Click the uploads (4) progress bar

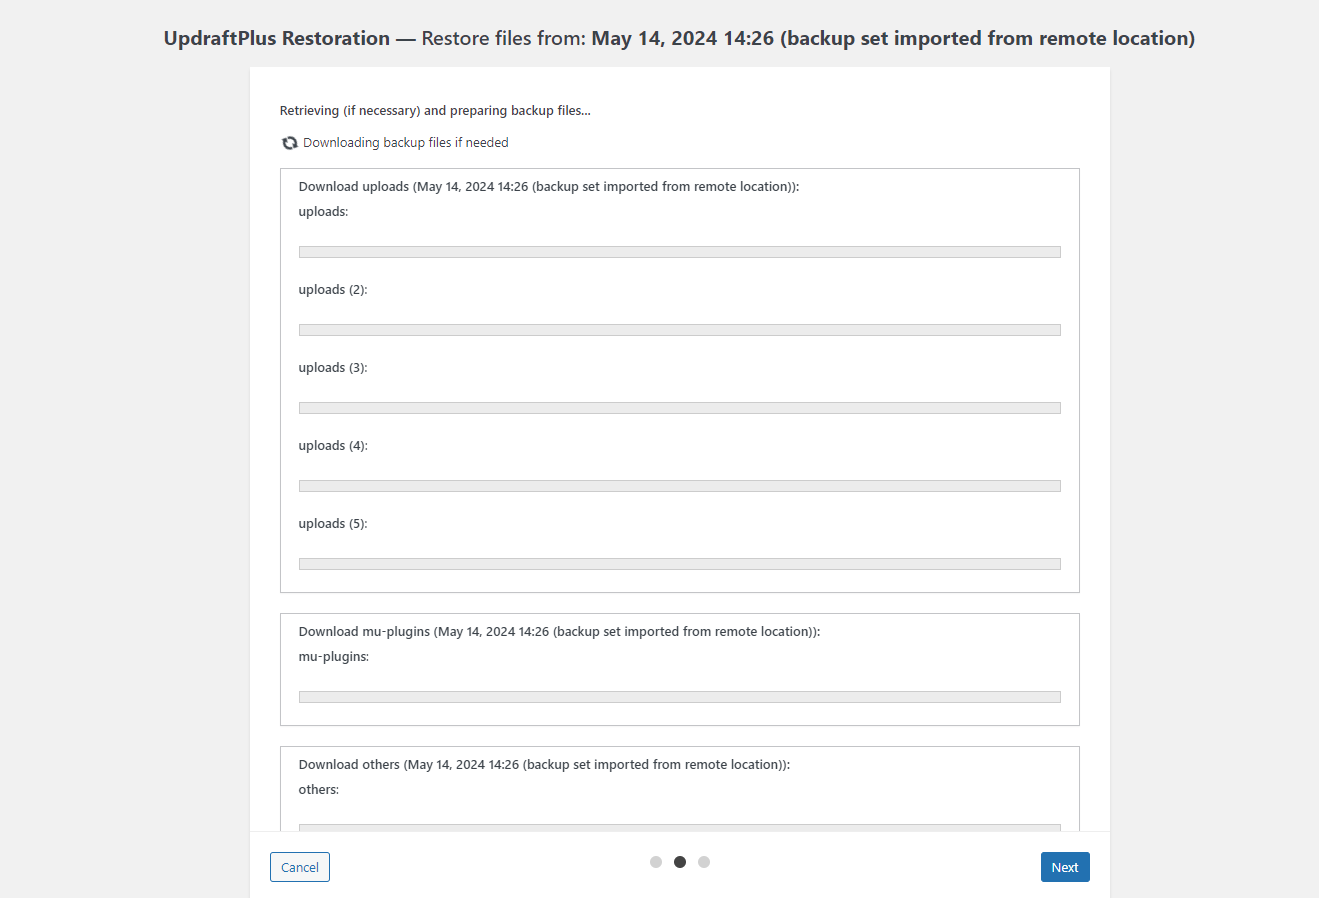[x=680, y=486]
